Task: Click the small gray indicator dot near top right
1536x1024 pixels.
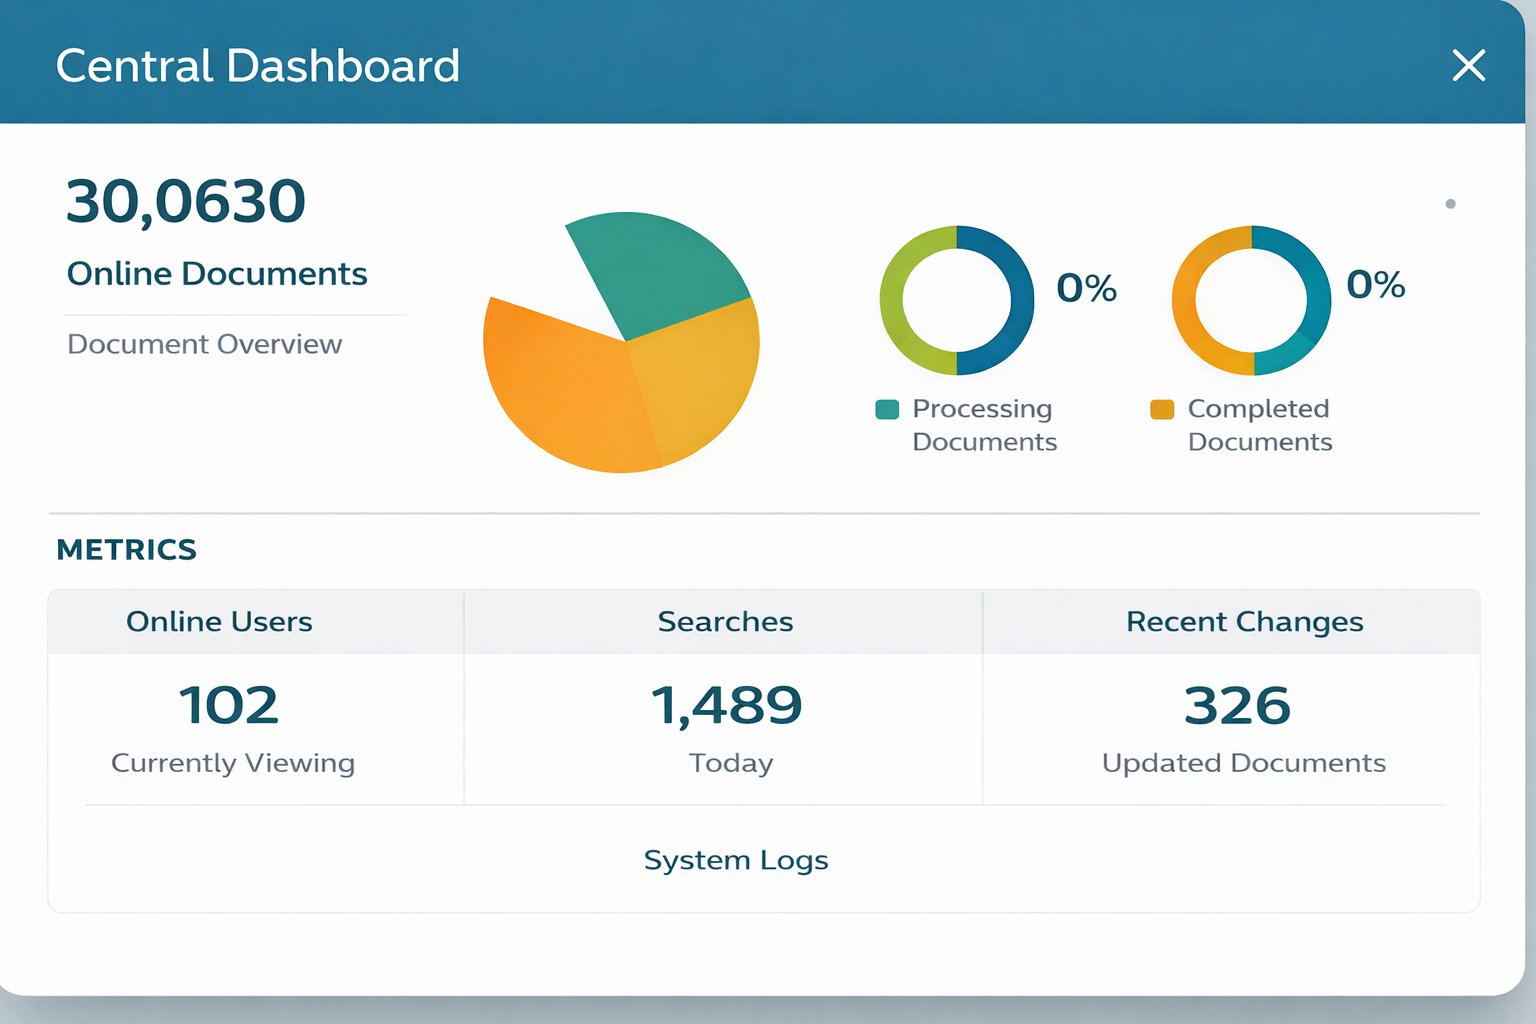Action: pyautogui.click(x=1450, y=204)
